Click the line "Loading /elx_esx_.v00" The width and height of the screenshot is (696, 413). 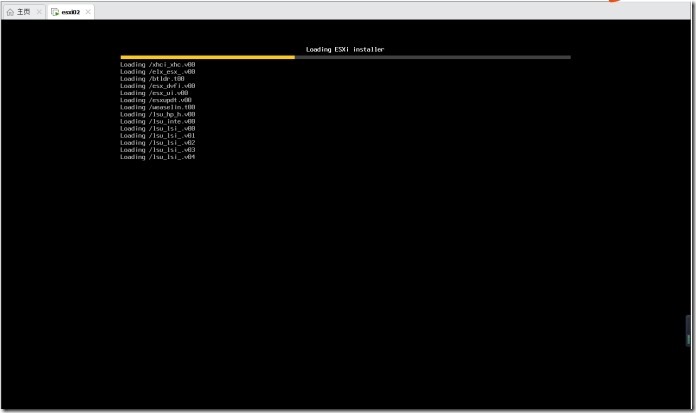point(158,71)
